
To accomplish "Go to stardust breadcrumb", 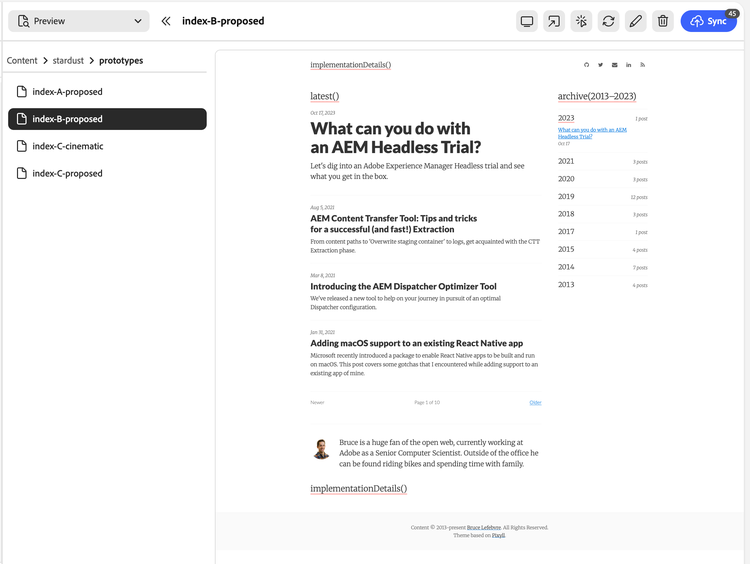I will 68,60.
